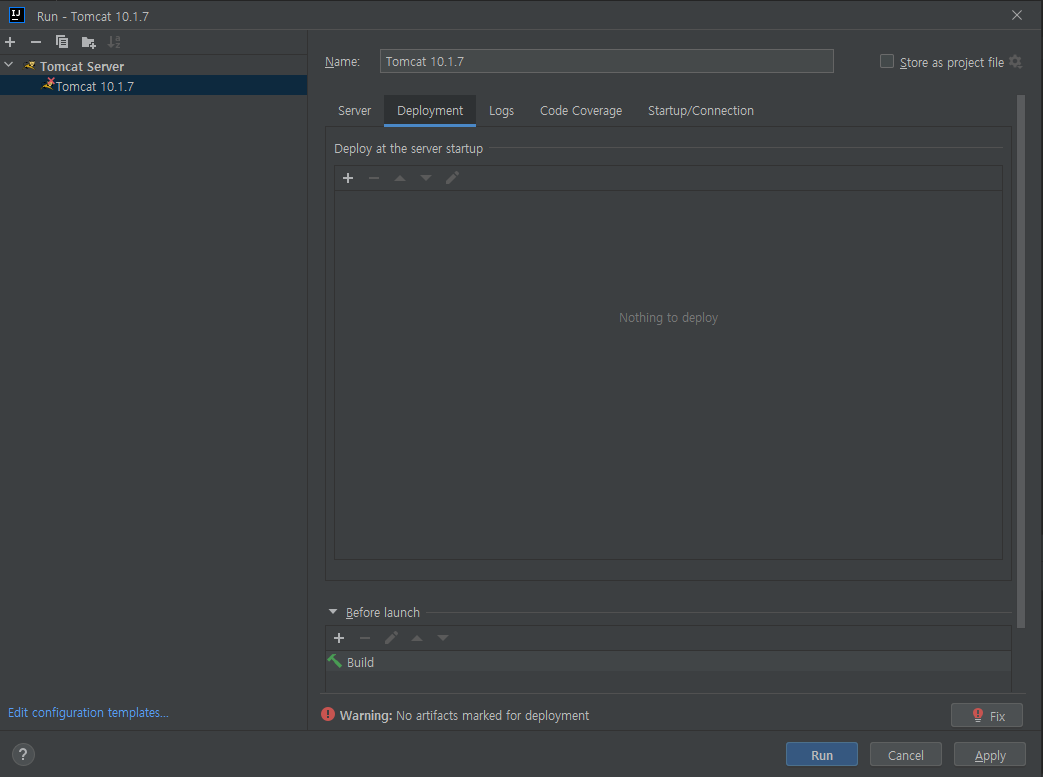The image size is (1043, 777).
Task: Switch to the Server tab
Action: tap(355, 110)
